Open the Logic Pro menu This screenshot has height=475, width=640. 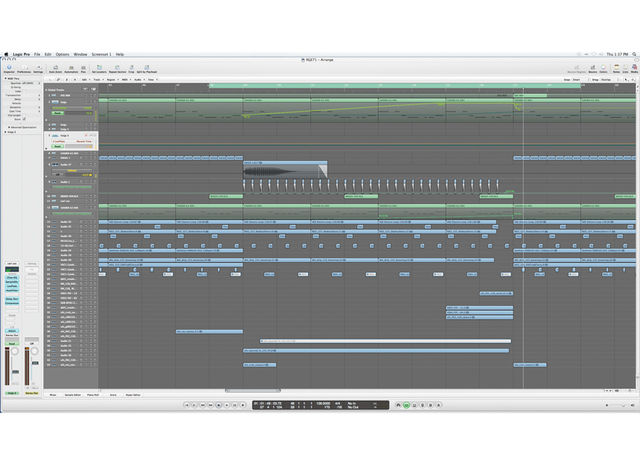click(21, 54)
